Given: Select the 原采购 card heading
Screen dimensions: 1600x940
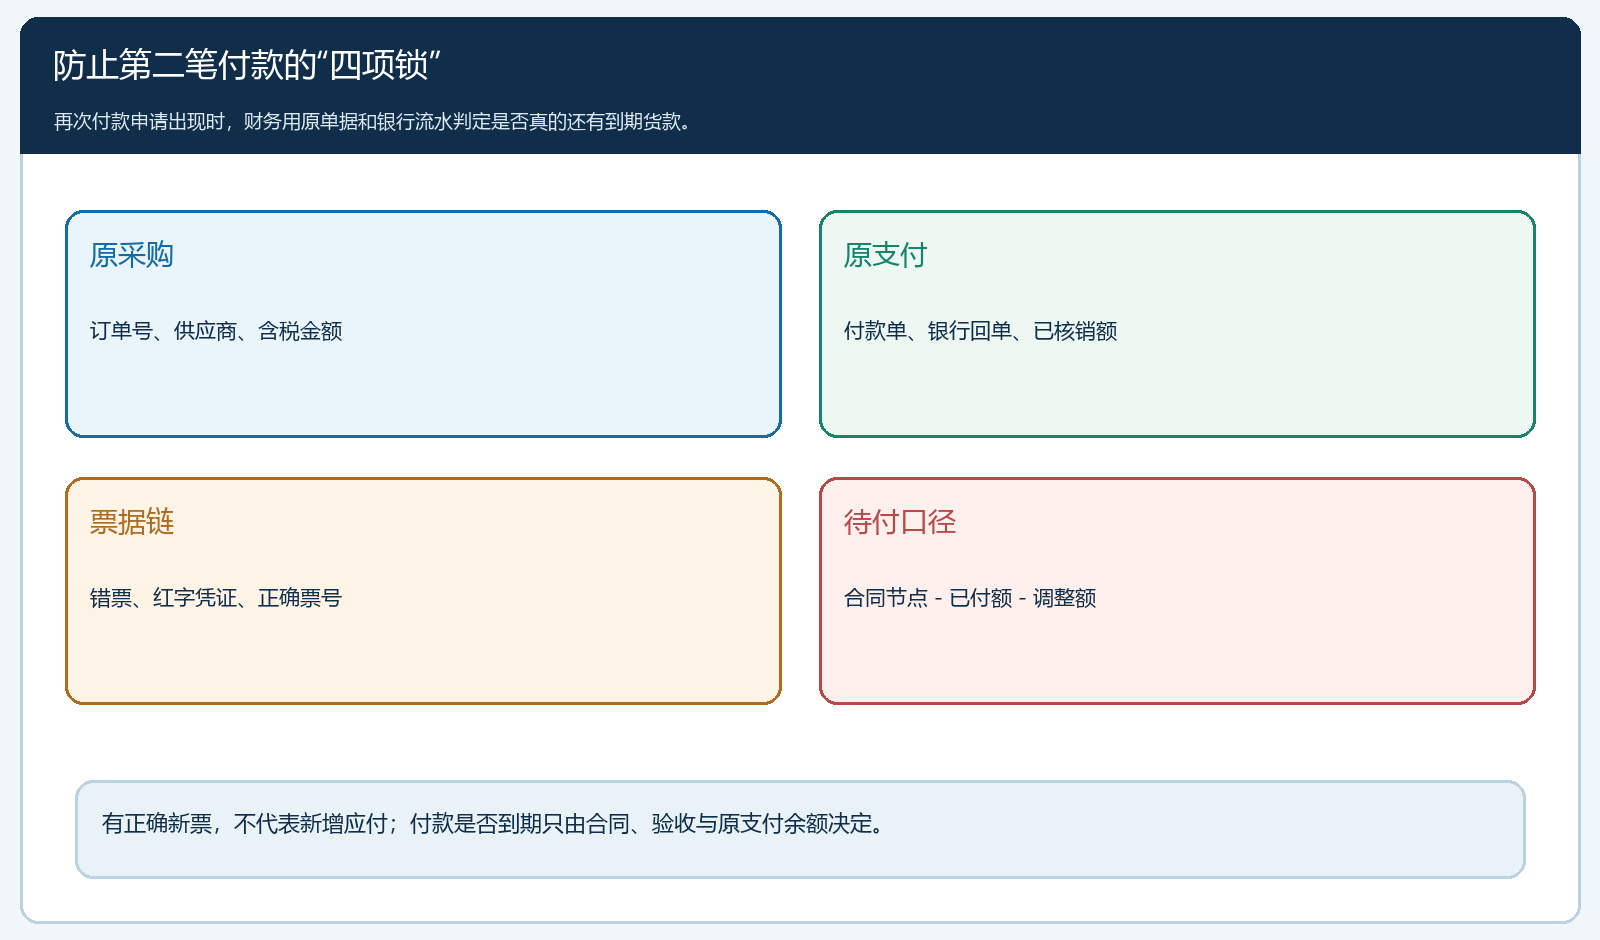Looking at the screenshot, I should click(x=132, y=255).
